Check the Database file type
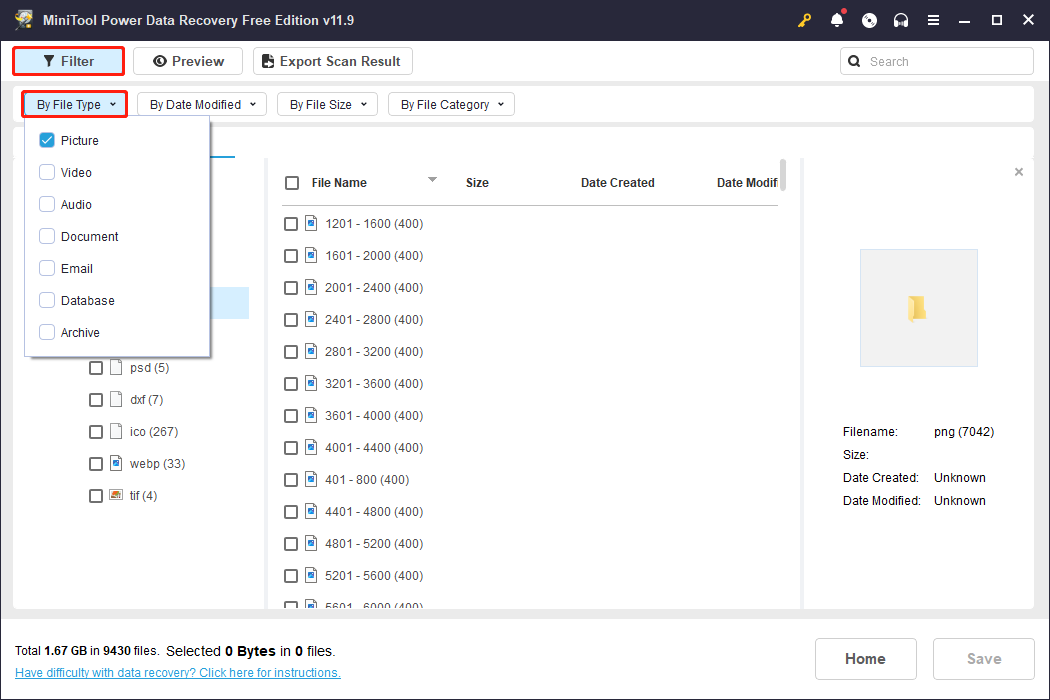The width and height of the screenshot is (1050, 700). click(47, 300)
